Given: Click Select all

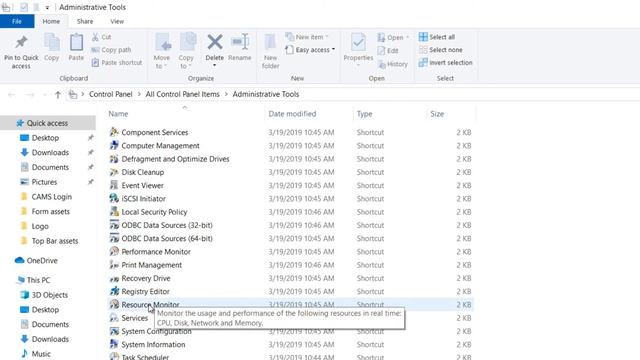Looking at the screenshot, I should [x=437, y=37].
